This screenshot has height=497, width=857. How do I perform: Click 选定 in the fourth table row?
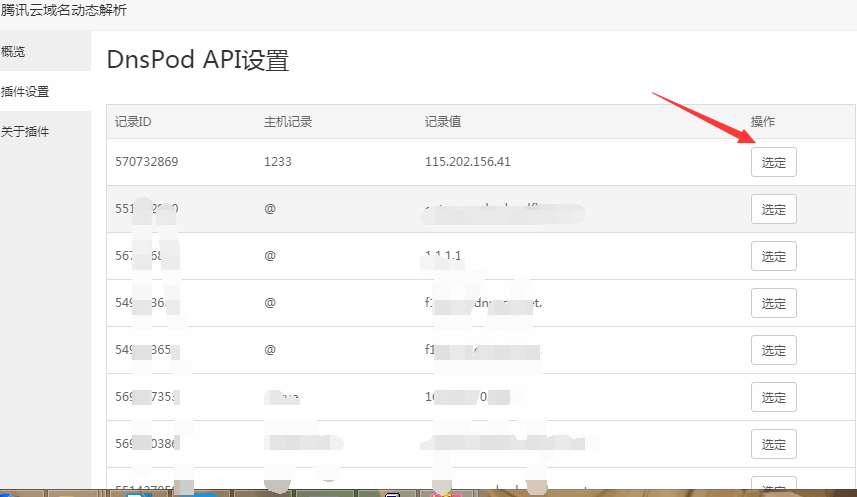click(773, 303)
